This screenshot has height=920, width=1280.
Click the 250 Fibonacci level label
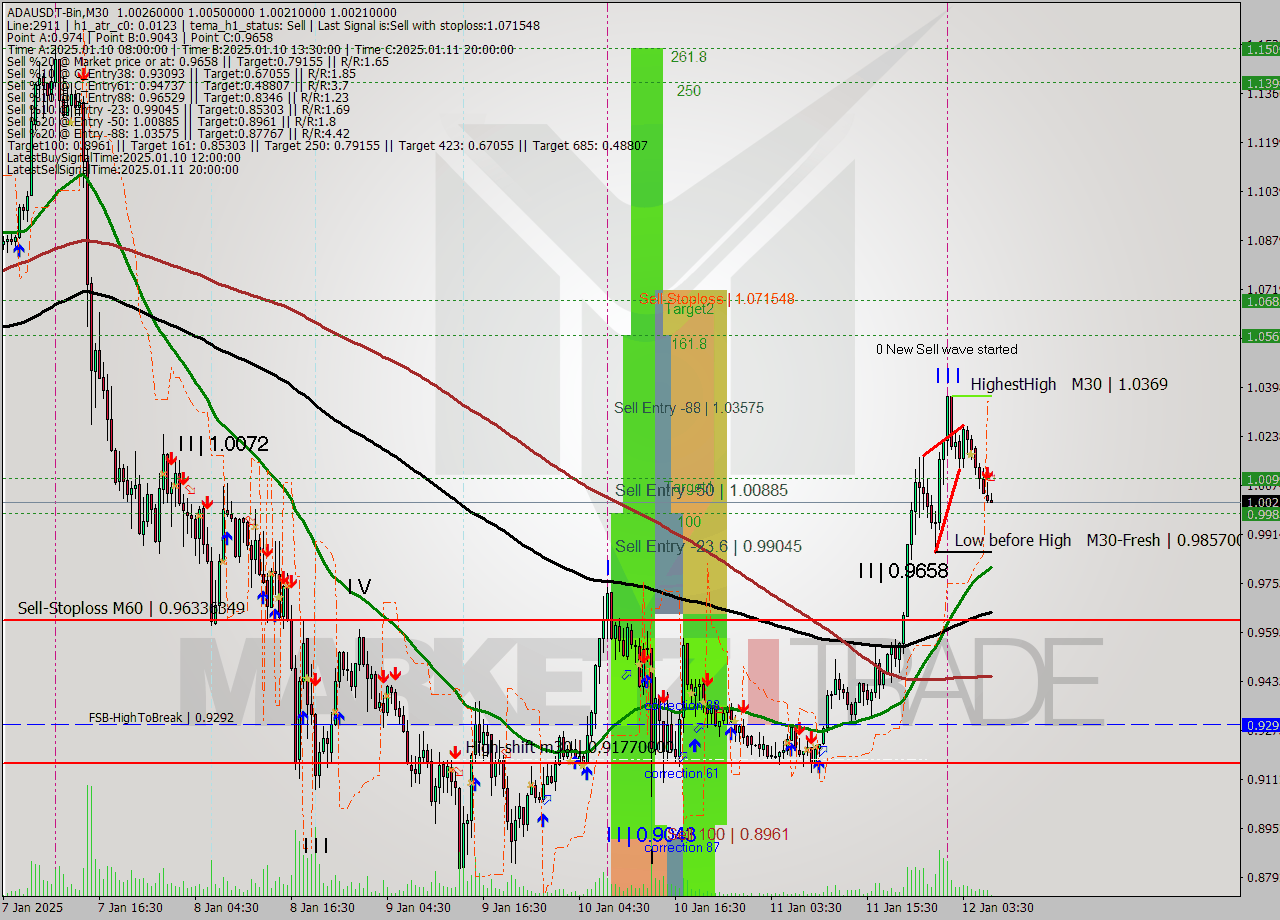click(688, 91)
